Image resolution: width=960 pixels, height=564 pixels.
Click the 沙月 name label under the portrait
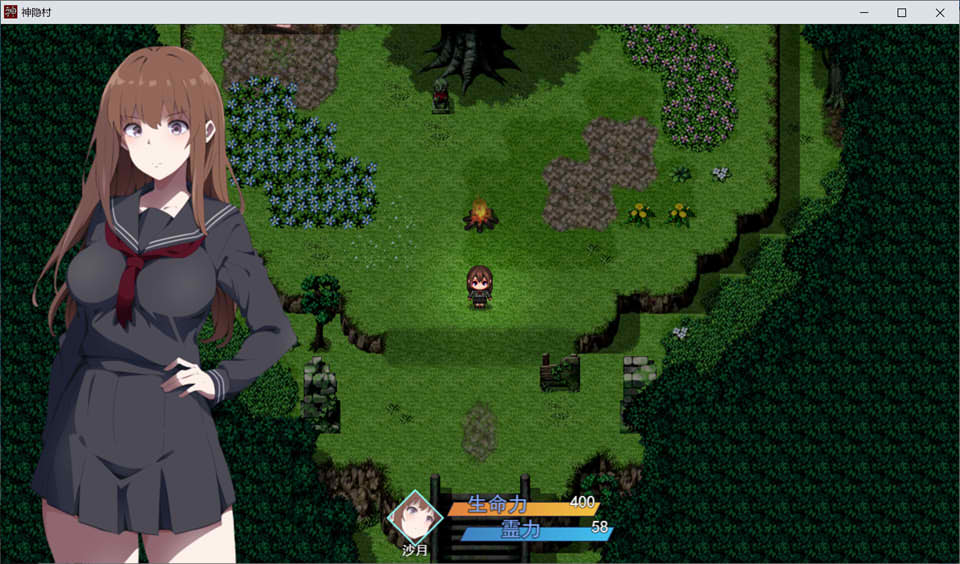pos(415,550)
